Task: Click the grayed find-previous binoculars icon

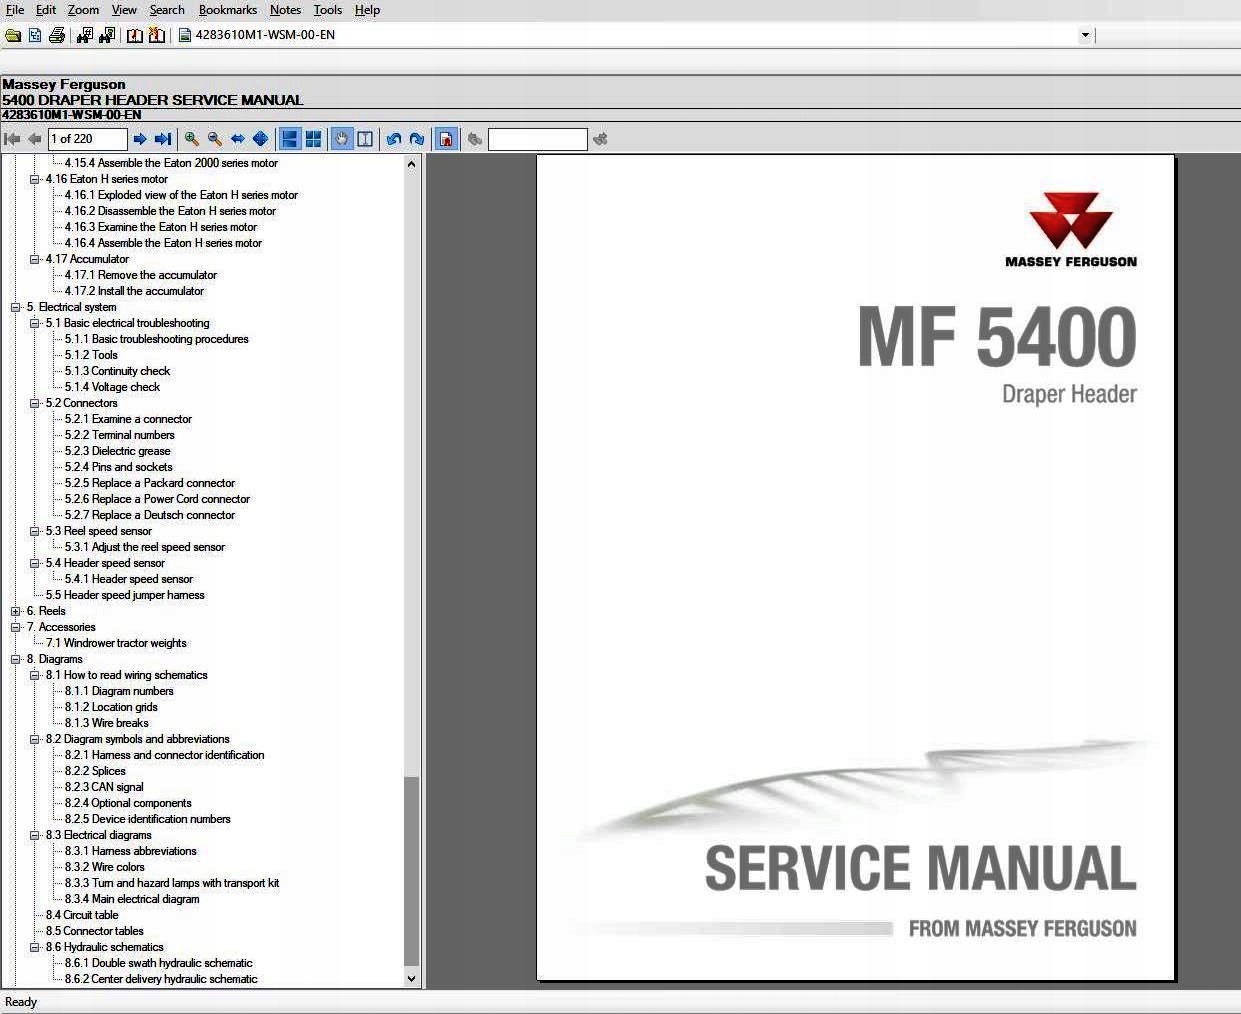Action: [x=475, y=139]
